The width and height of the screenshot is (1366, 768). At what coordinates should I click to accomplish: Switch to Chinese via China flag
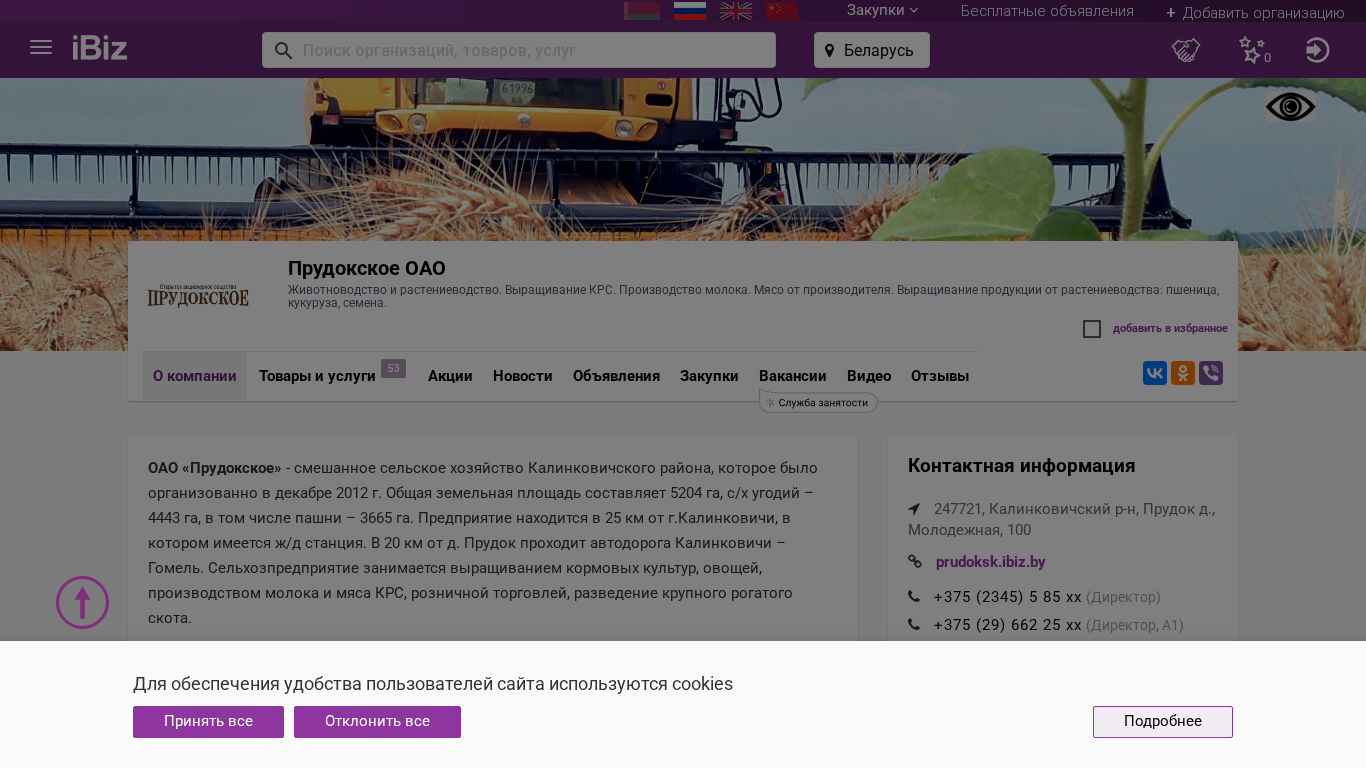pos(782,11)
